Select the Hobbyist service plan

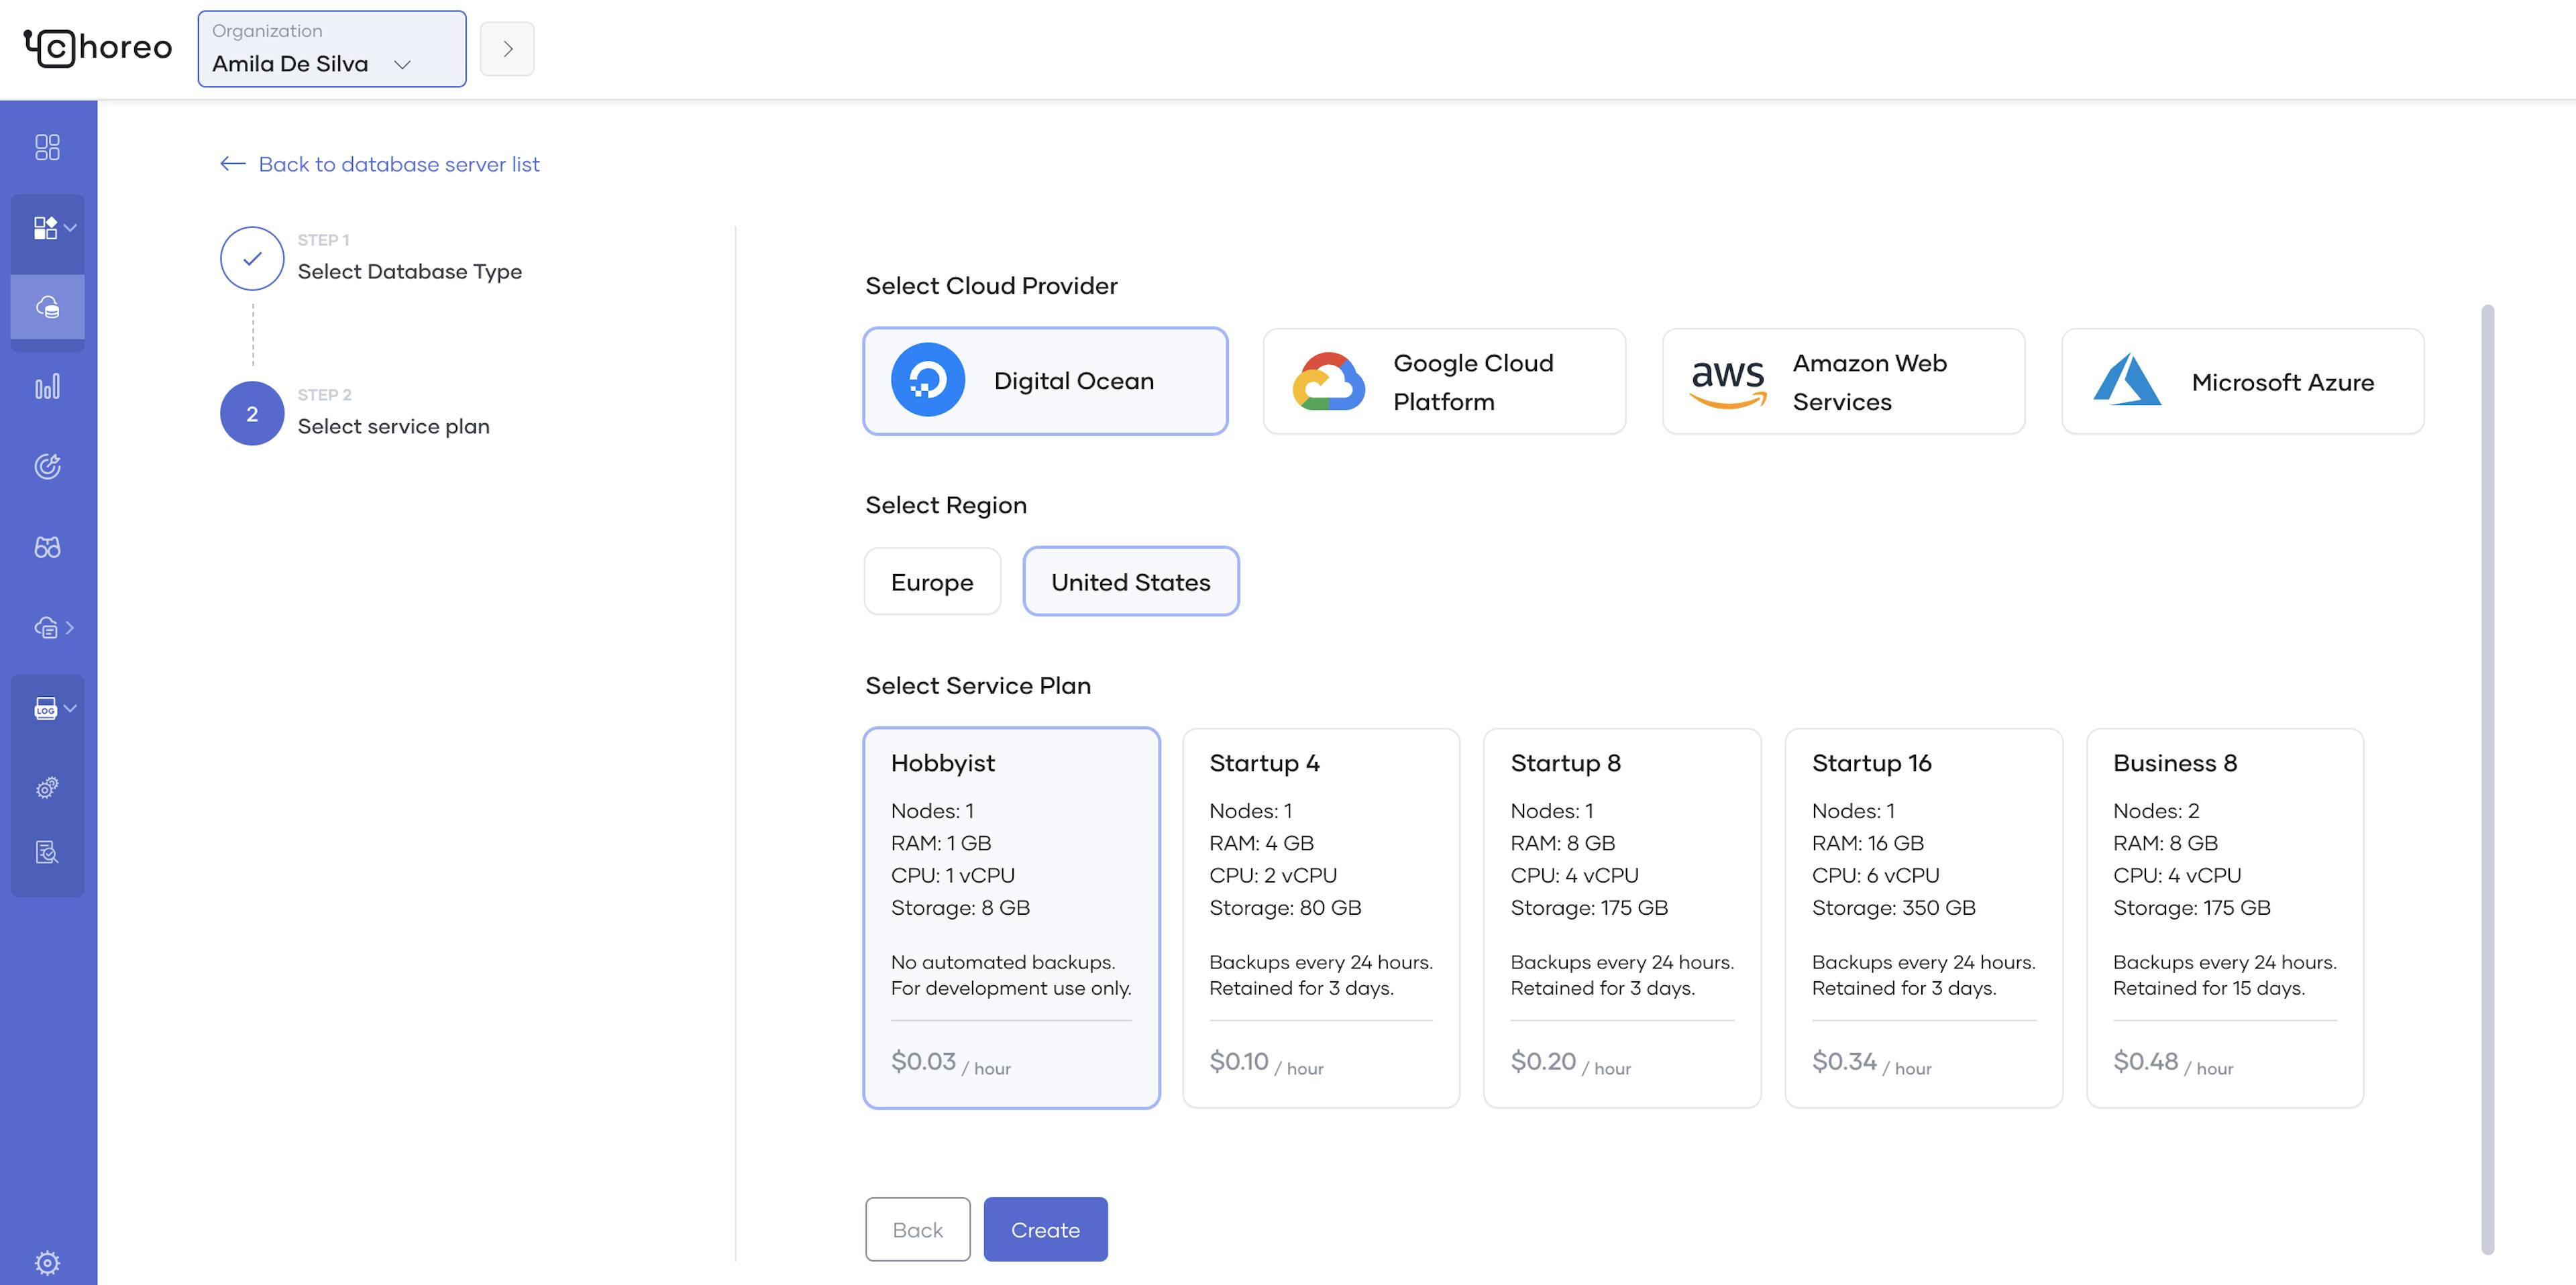[1011, 918]
